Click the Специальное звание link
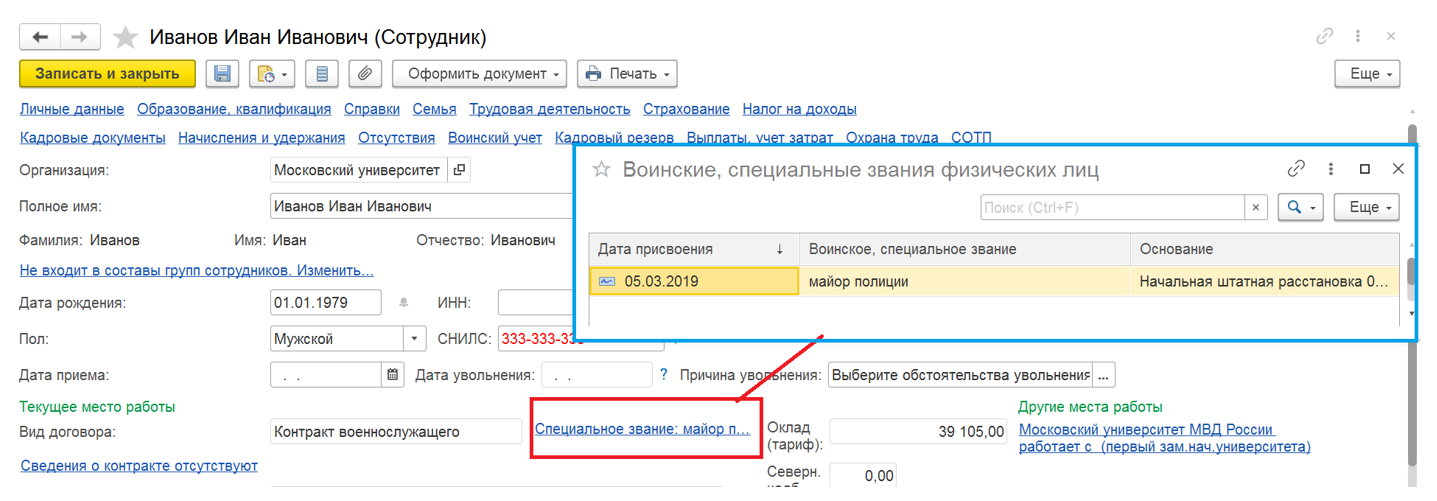Viewport: 1437px width, 501px height. [642, 429]
